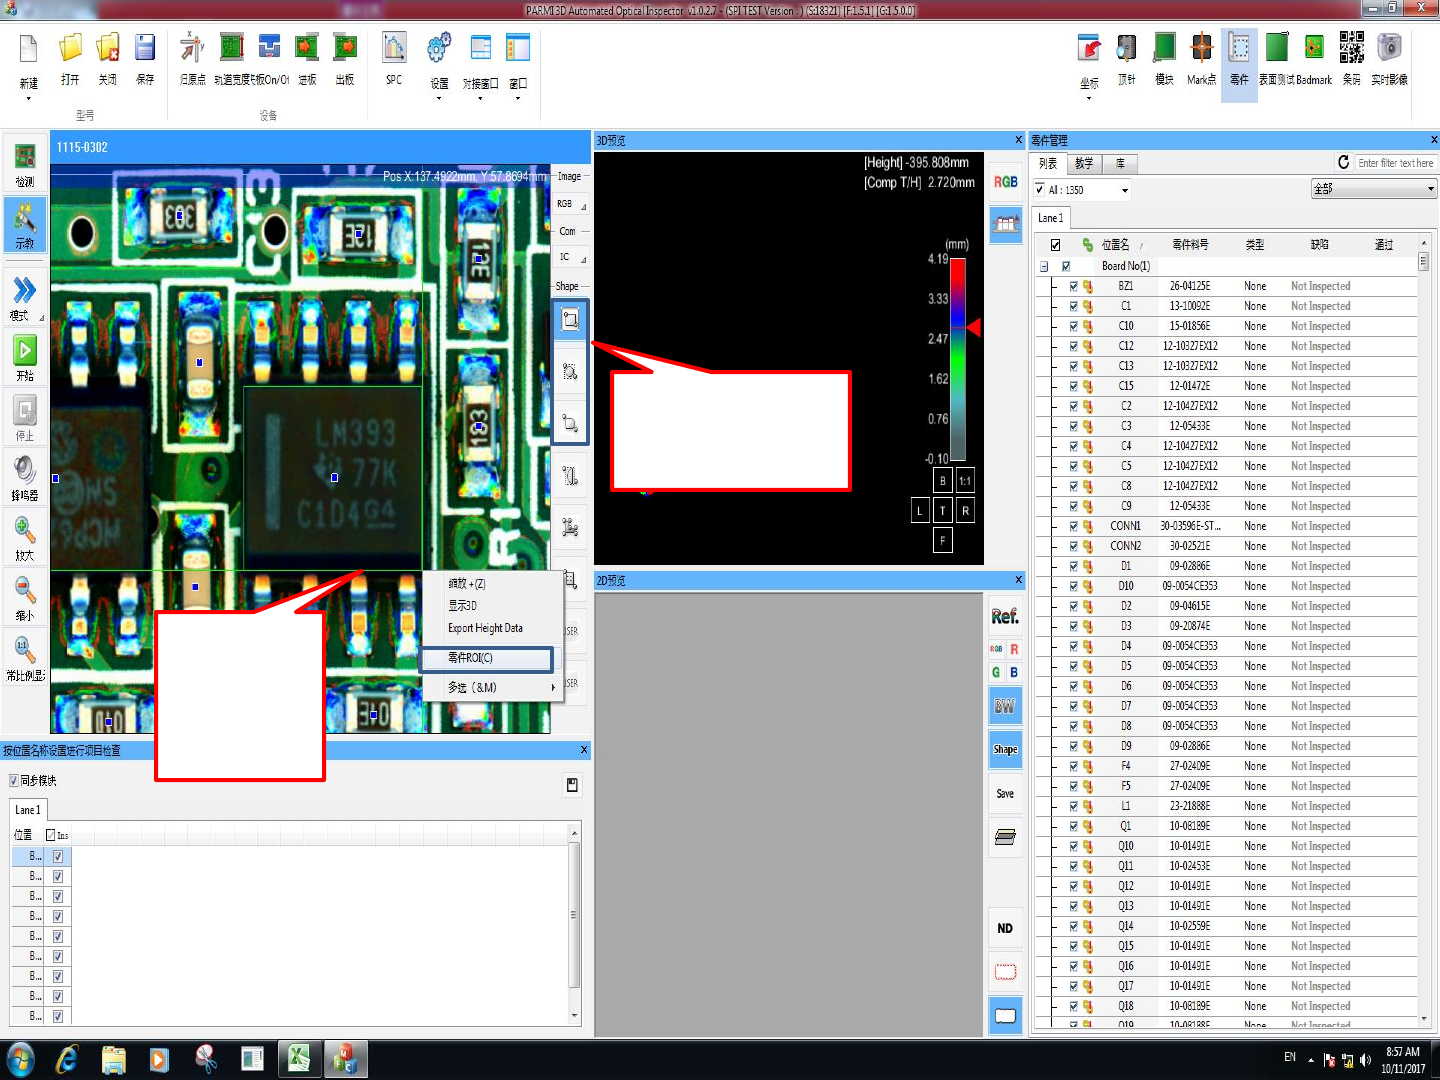1440x1080 pixels.
Task: Click Export Height Data menu entry
Action: [x=486, y=628]
